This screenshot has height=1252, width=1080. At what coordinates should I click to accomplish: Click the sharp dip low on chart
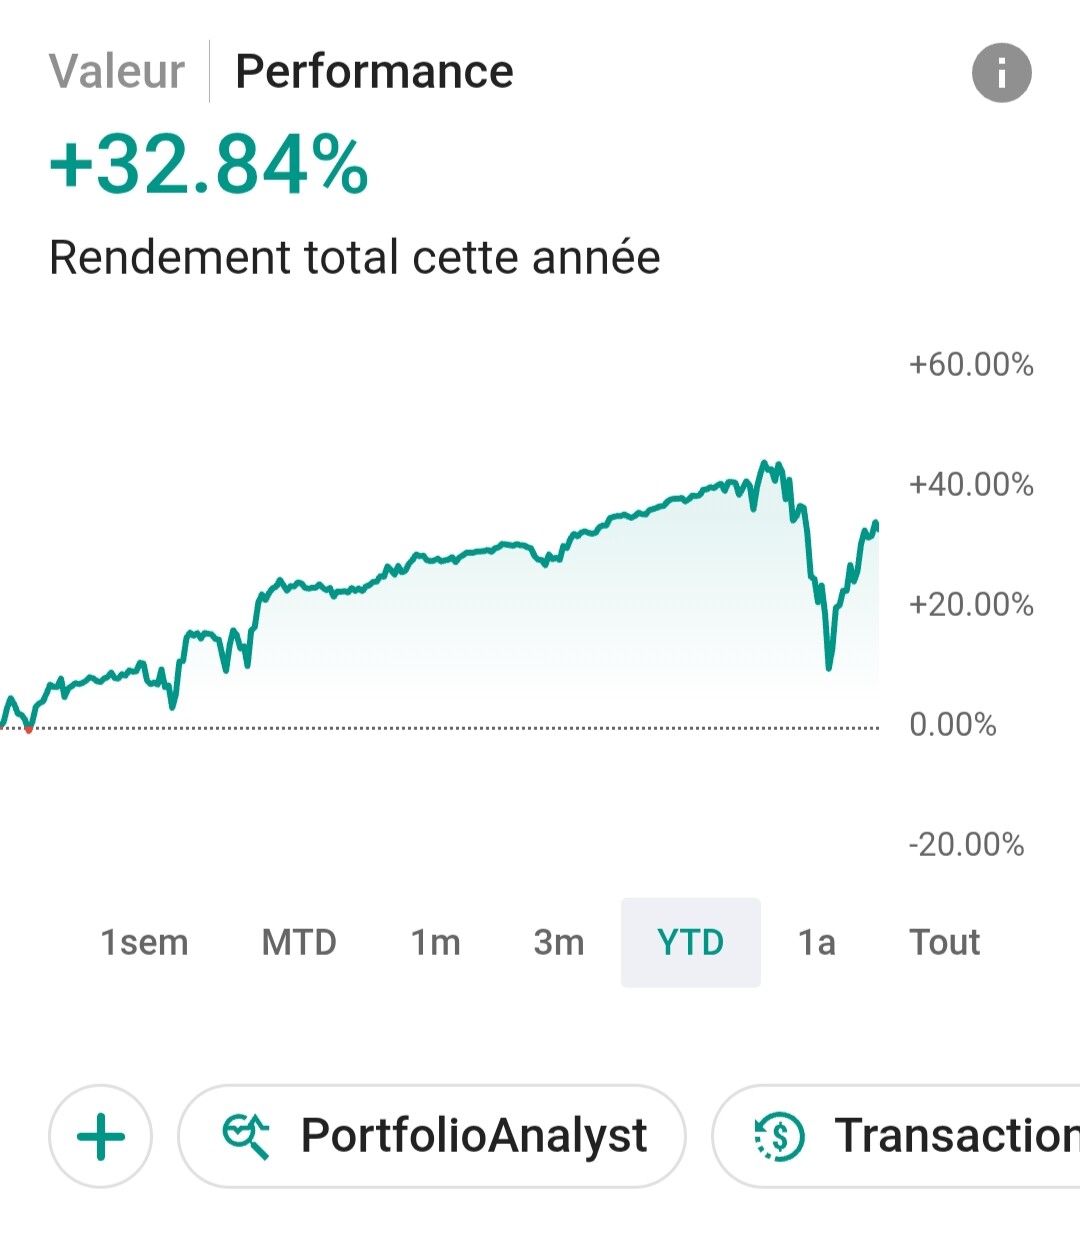coord(829,666)
